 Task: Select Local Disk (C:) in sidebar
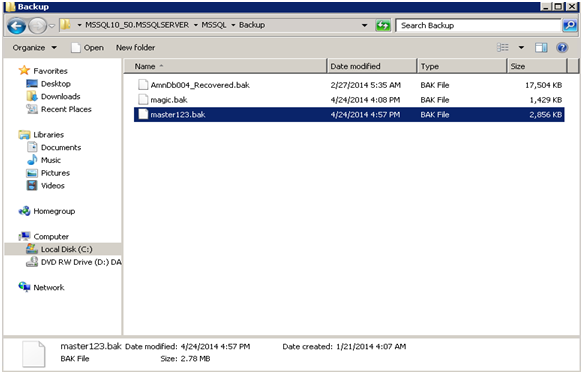coord(63,249)
